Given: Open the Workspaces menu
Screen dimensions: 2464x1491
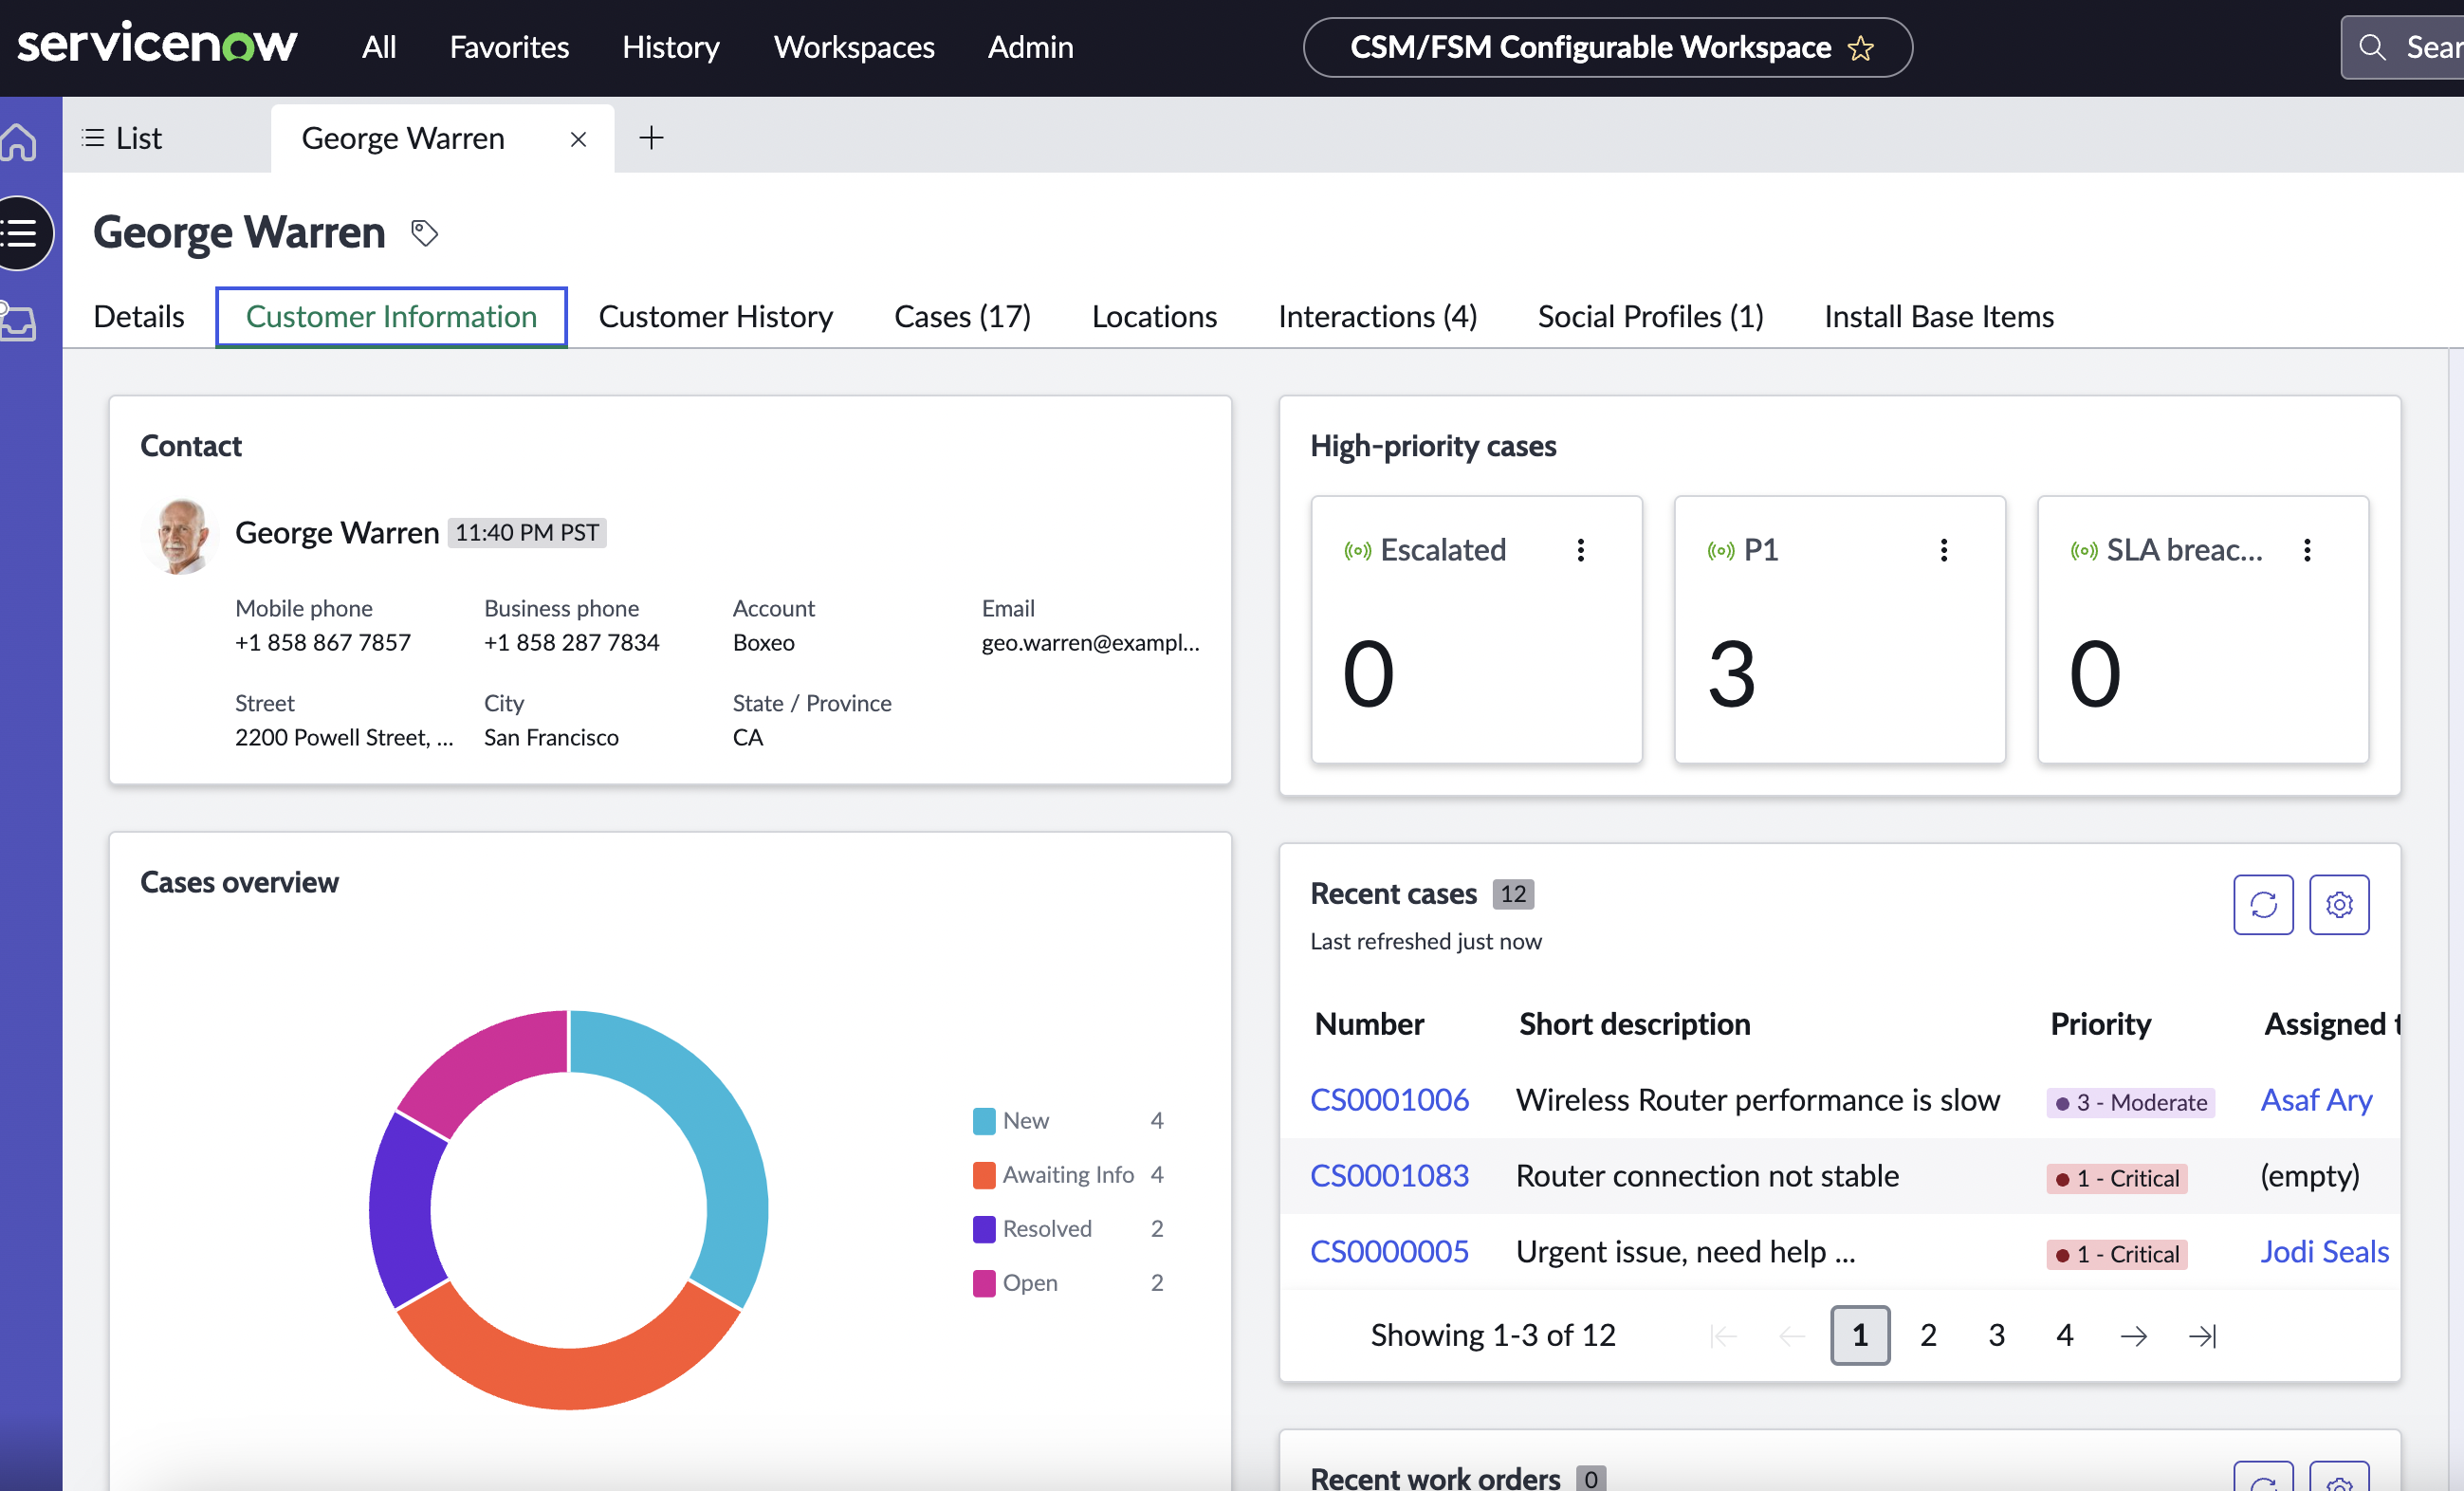Looking at the screenshot, I should 854,47.
